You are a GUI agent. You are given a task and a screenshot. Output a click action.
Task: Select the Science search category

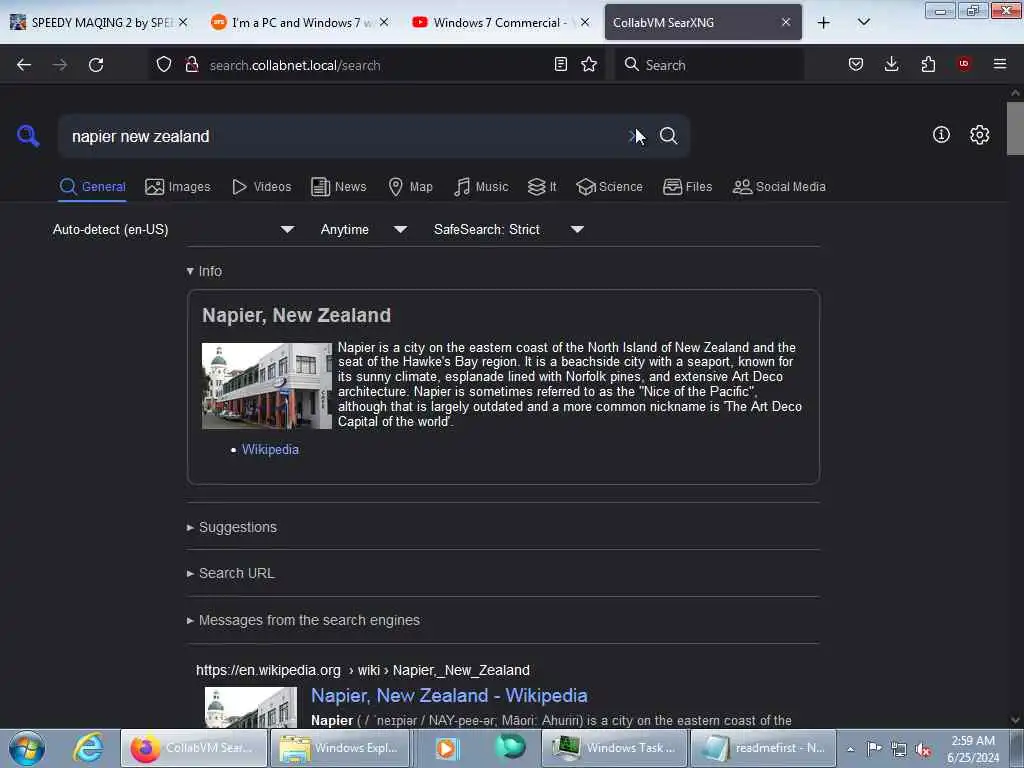coord(609,187)
